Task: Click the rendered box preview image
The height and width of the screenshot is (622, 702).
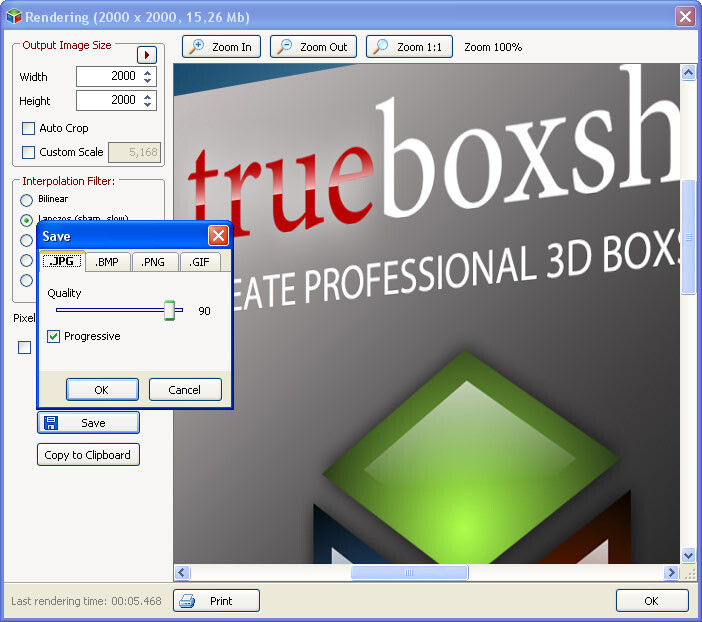Action: pyautogui.click(x=427, y=313)
